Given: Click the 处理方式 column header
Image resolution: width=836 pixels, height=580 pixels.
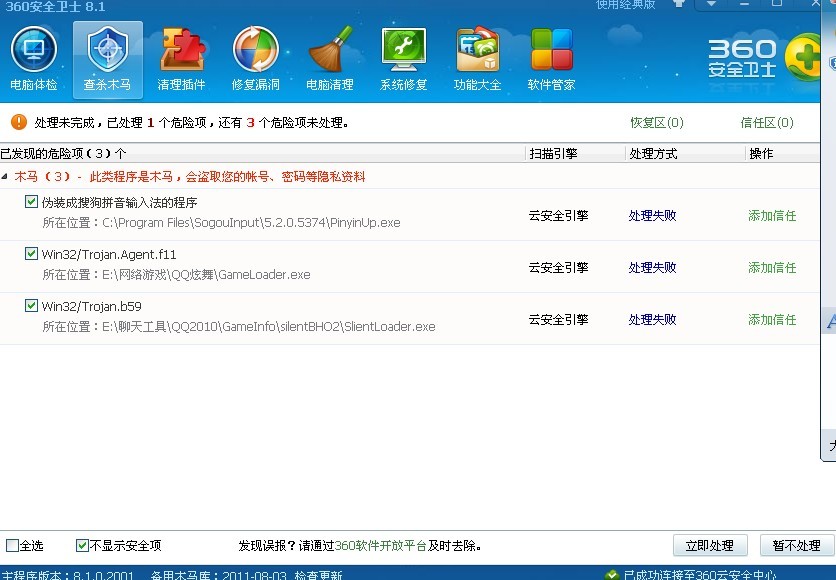Looking at the screenshot, I should 653,154.
